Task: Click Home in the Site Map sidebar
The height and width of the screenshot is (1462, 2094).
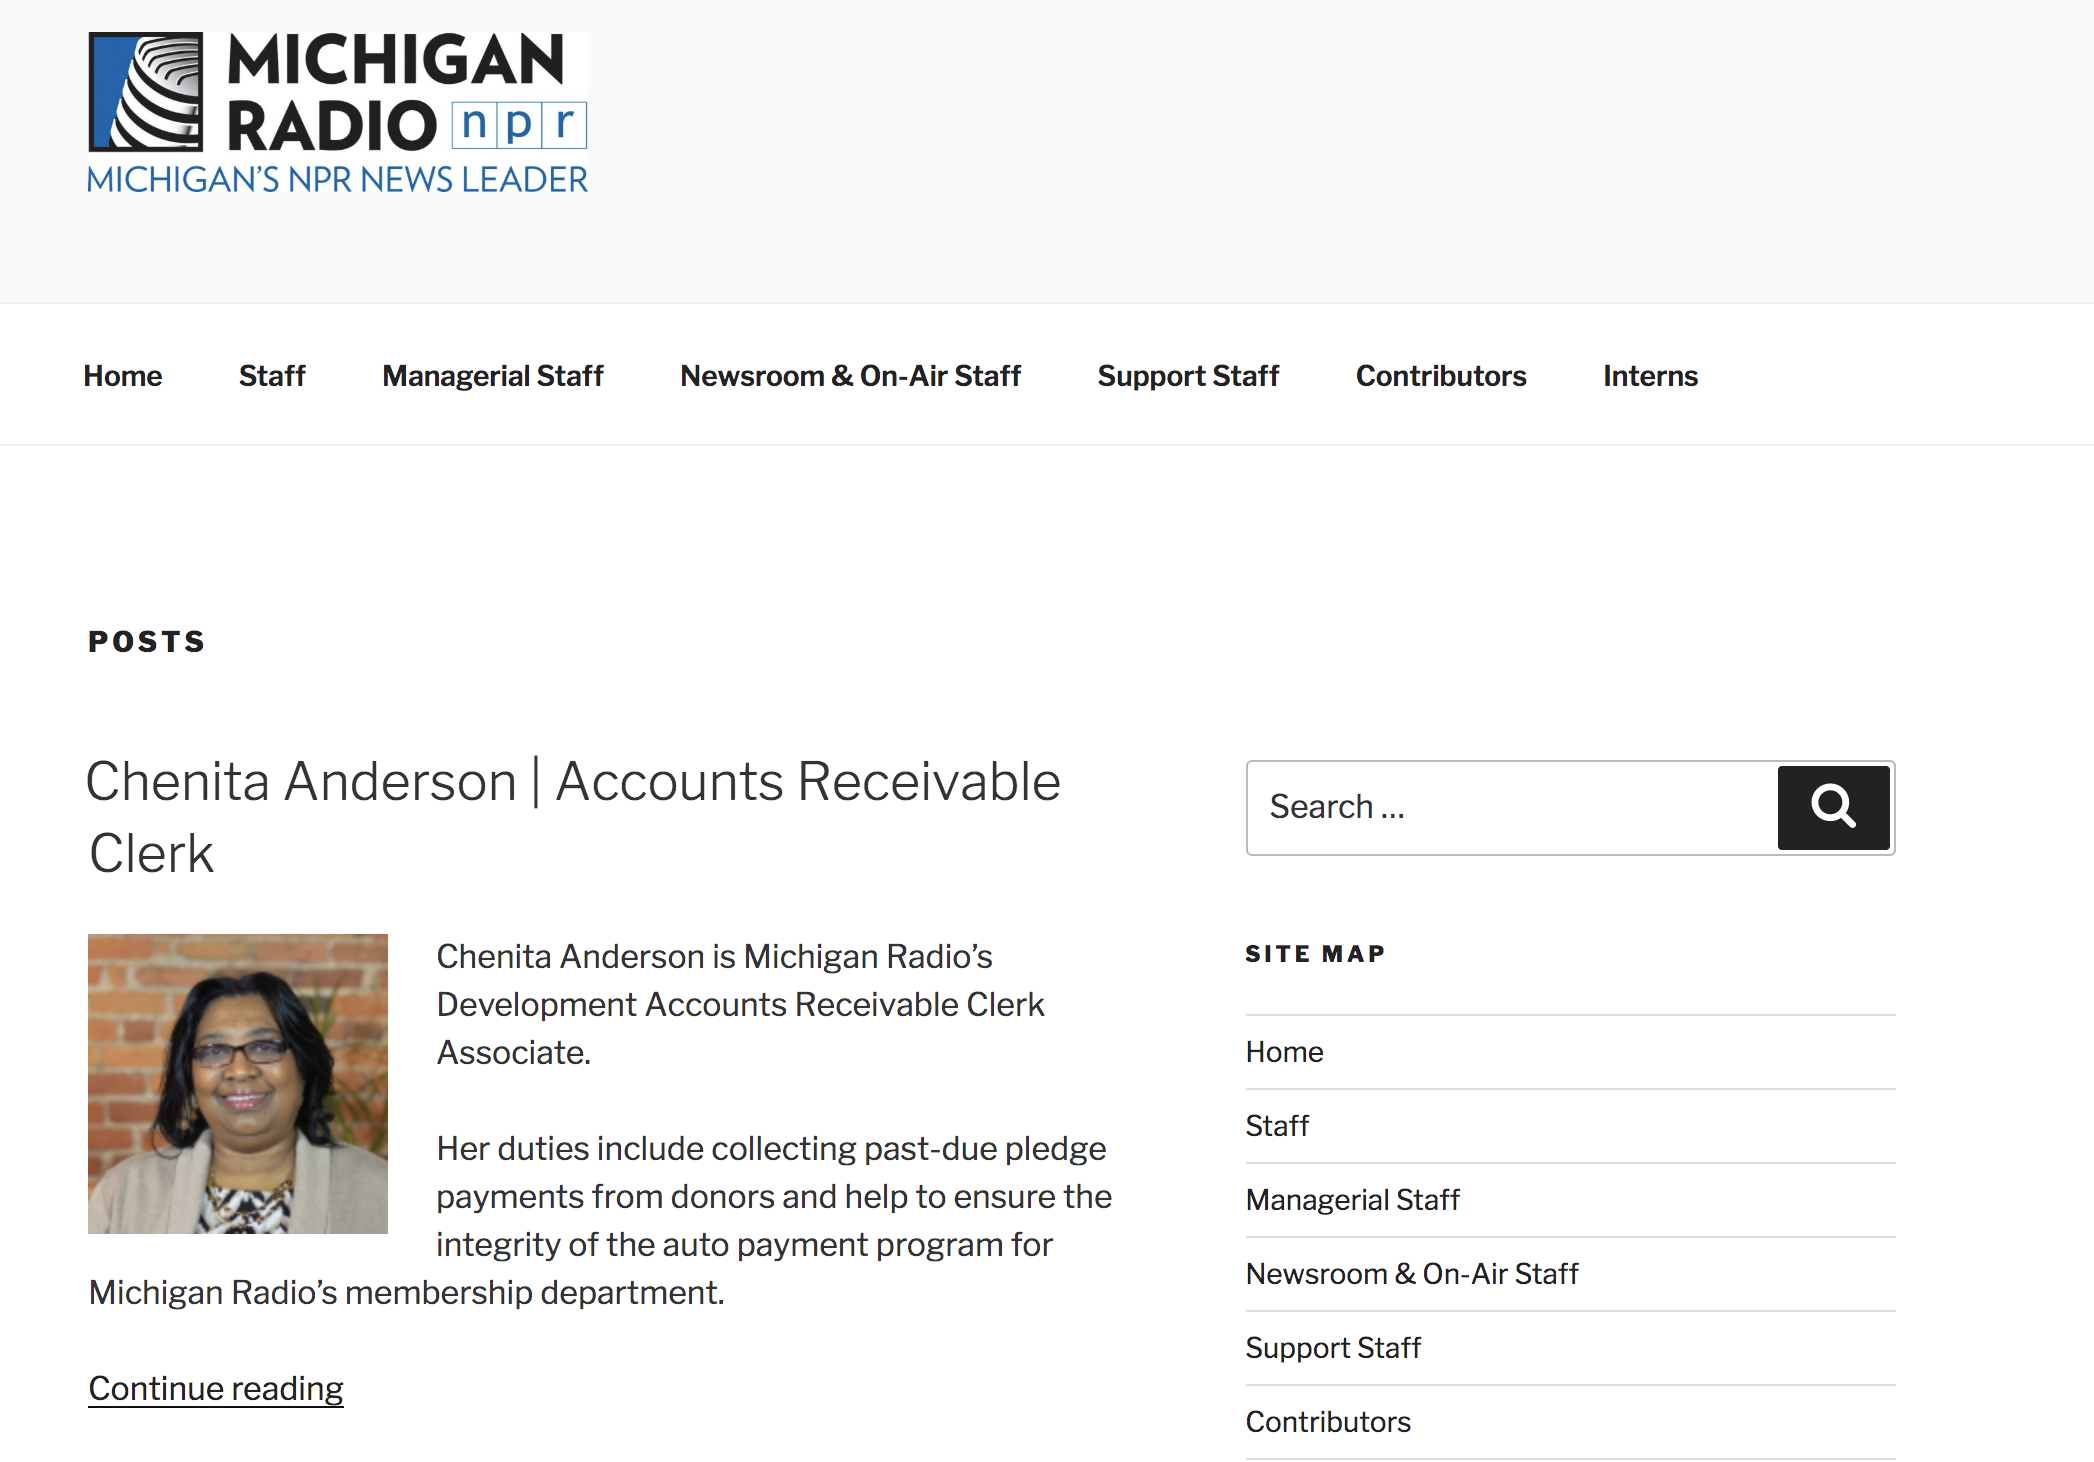Action: pos(1284,1052)
